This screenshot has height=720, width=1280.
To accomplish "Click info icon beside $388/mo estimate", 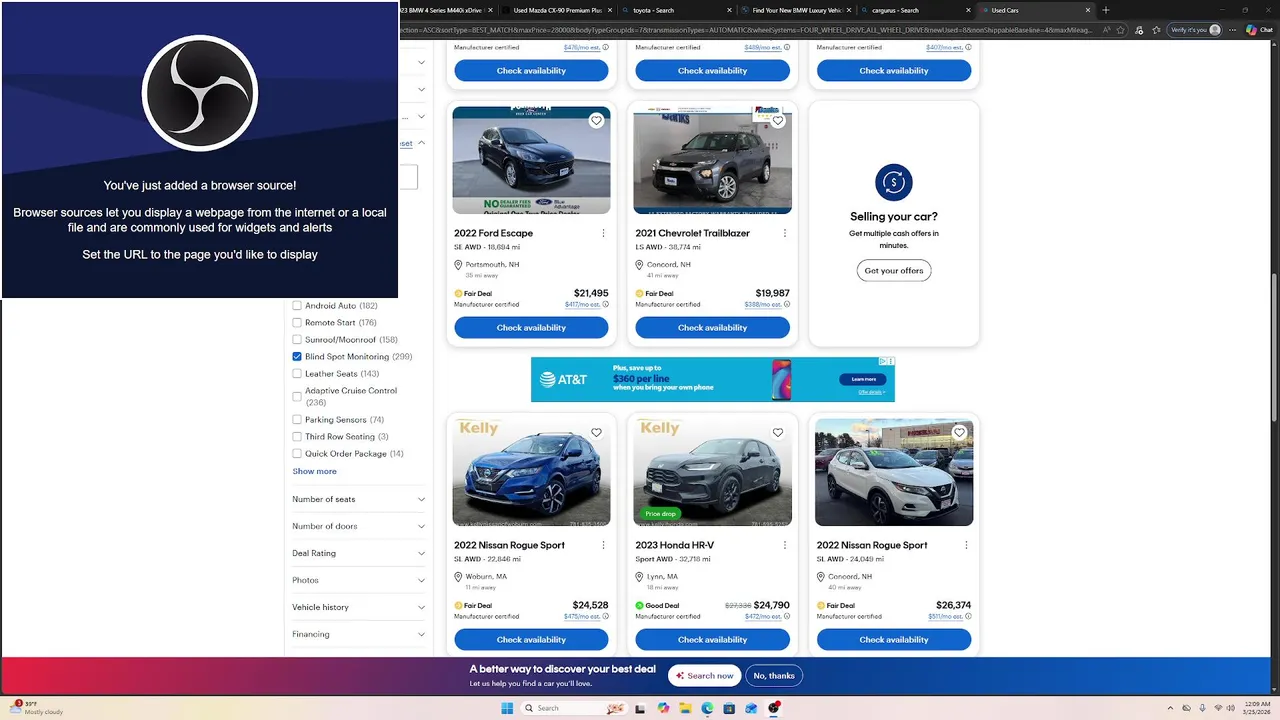I will click(x=787, y=304).
